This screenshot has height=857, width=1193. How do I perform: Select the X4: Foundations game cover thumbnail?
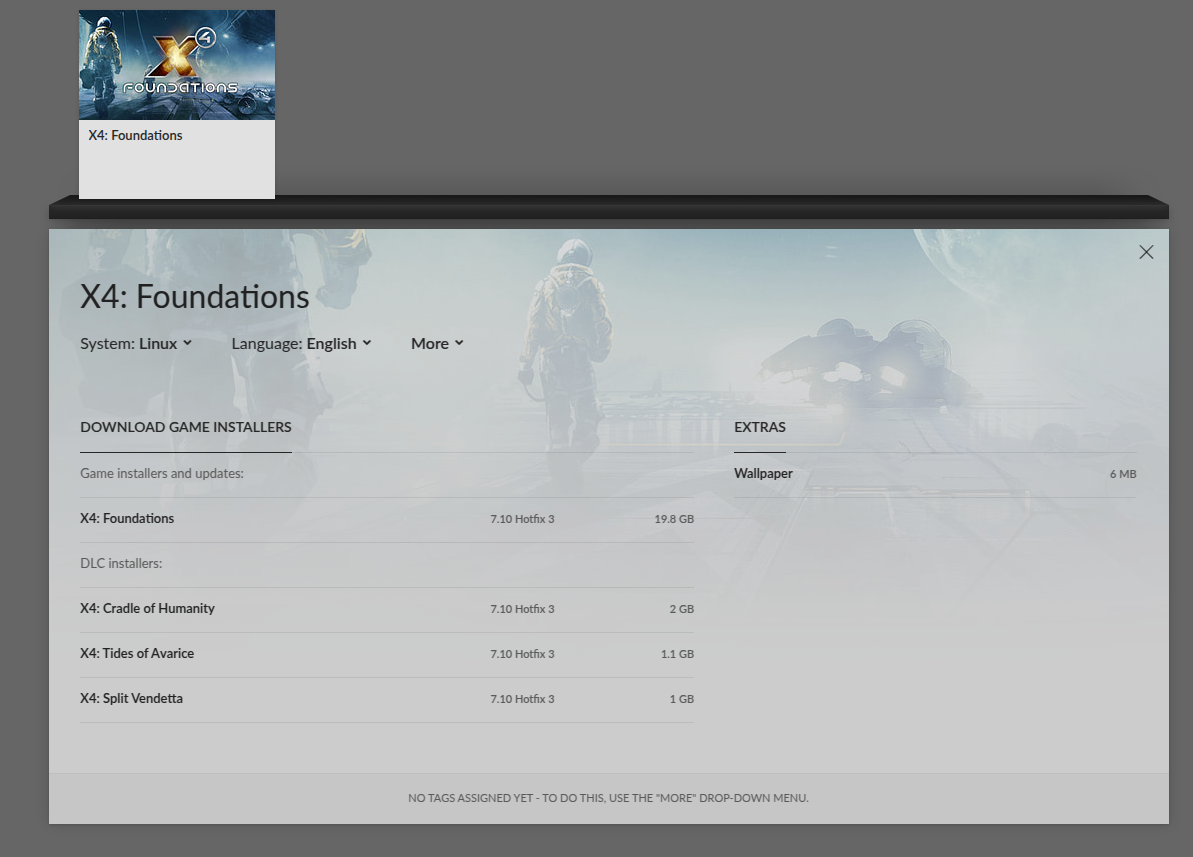(x=177, y=65)
